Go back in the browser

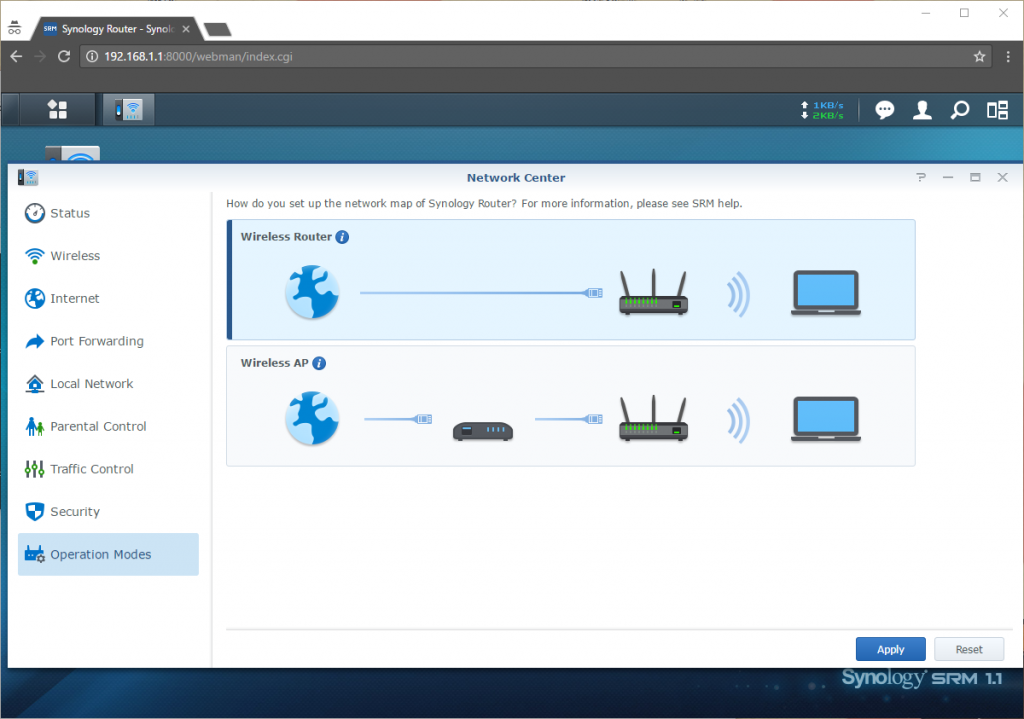[16, 57]
